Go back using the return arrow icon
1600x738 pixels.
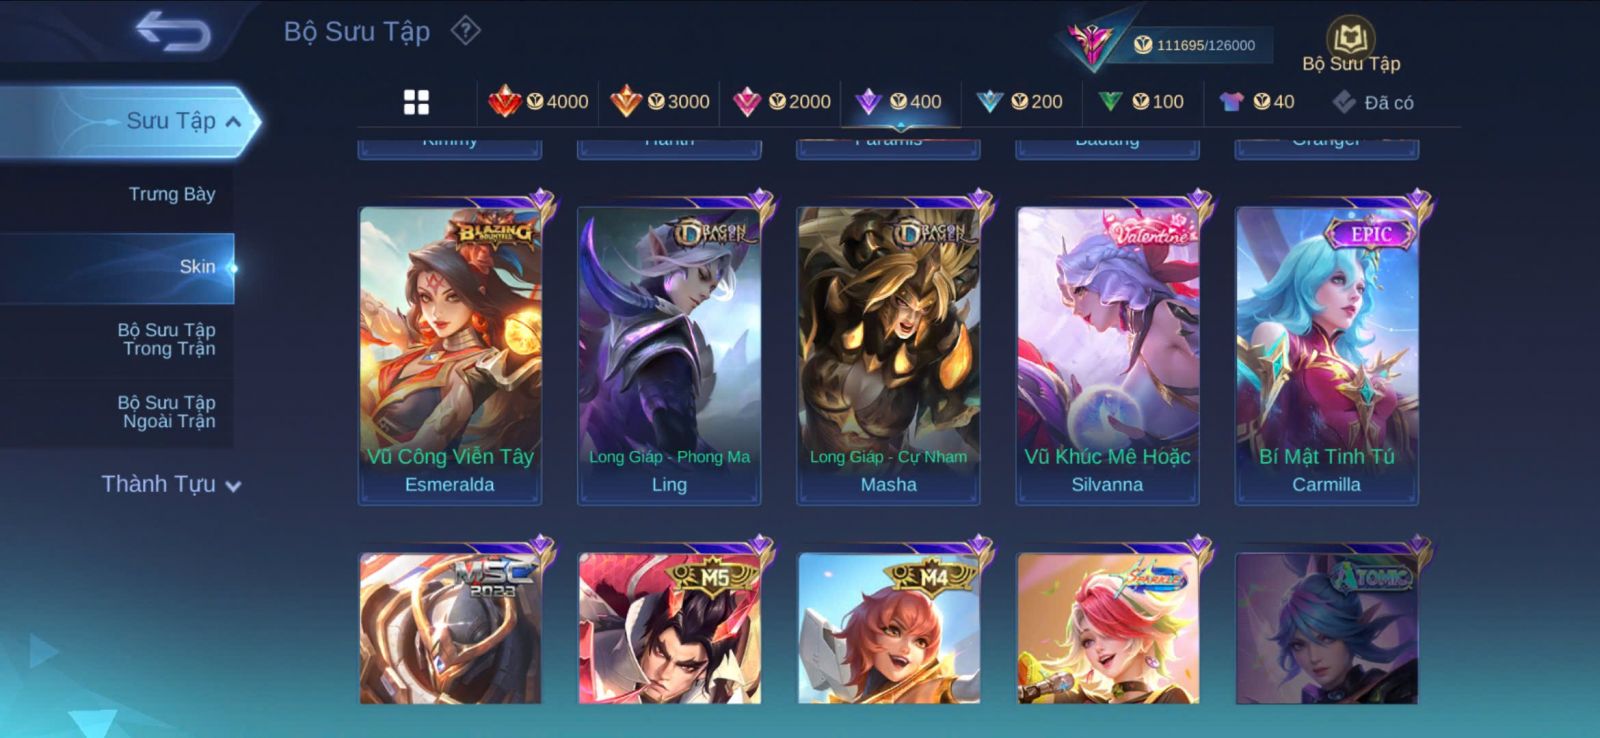pos(173,31)
